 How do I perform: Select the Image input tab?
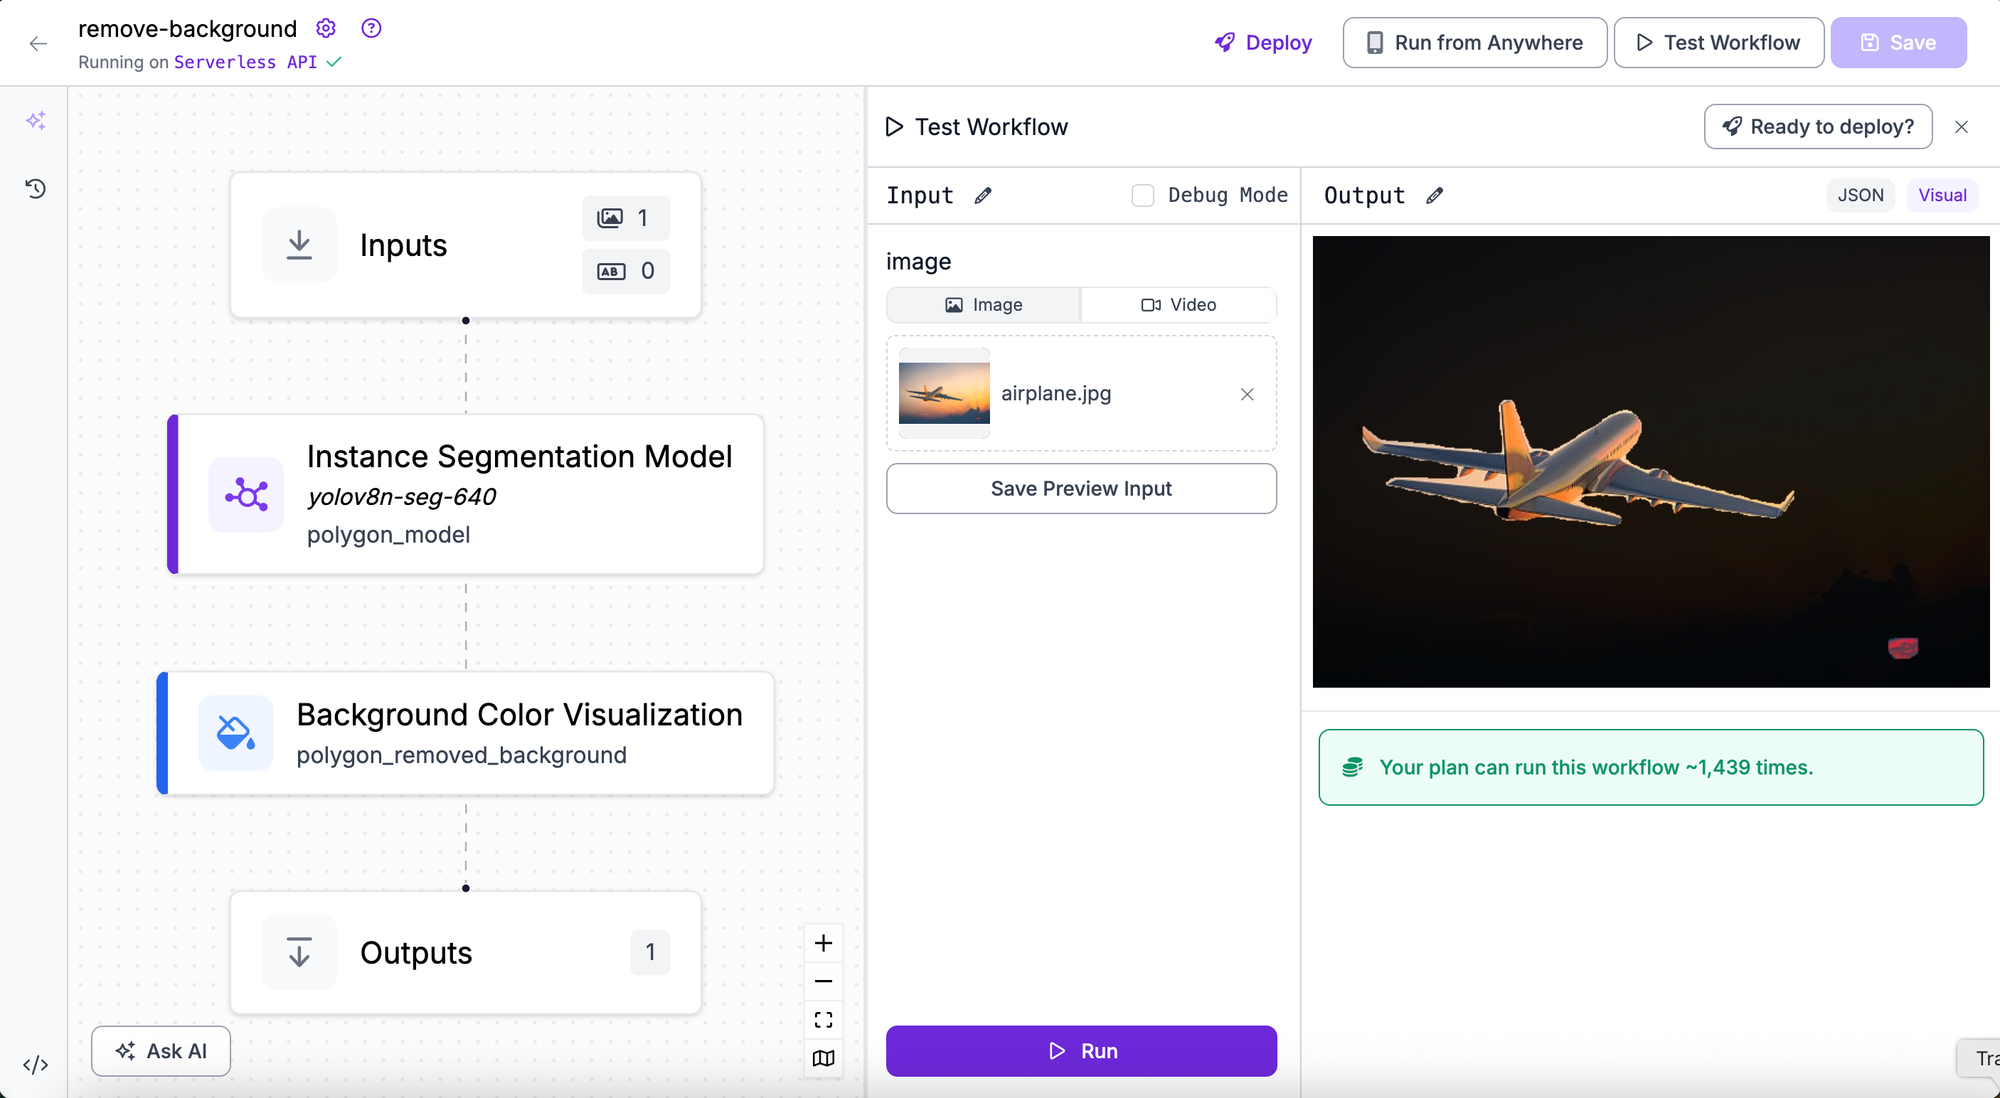click(983, 305)
